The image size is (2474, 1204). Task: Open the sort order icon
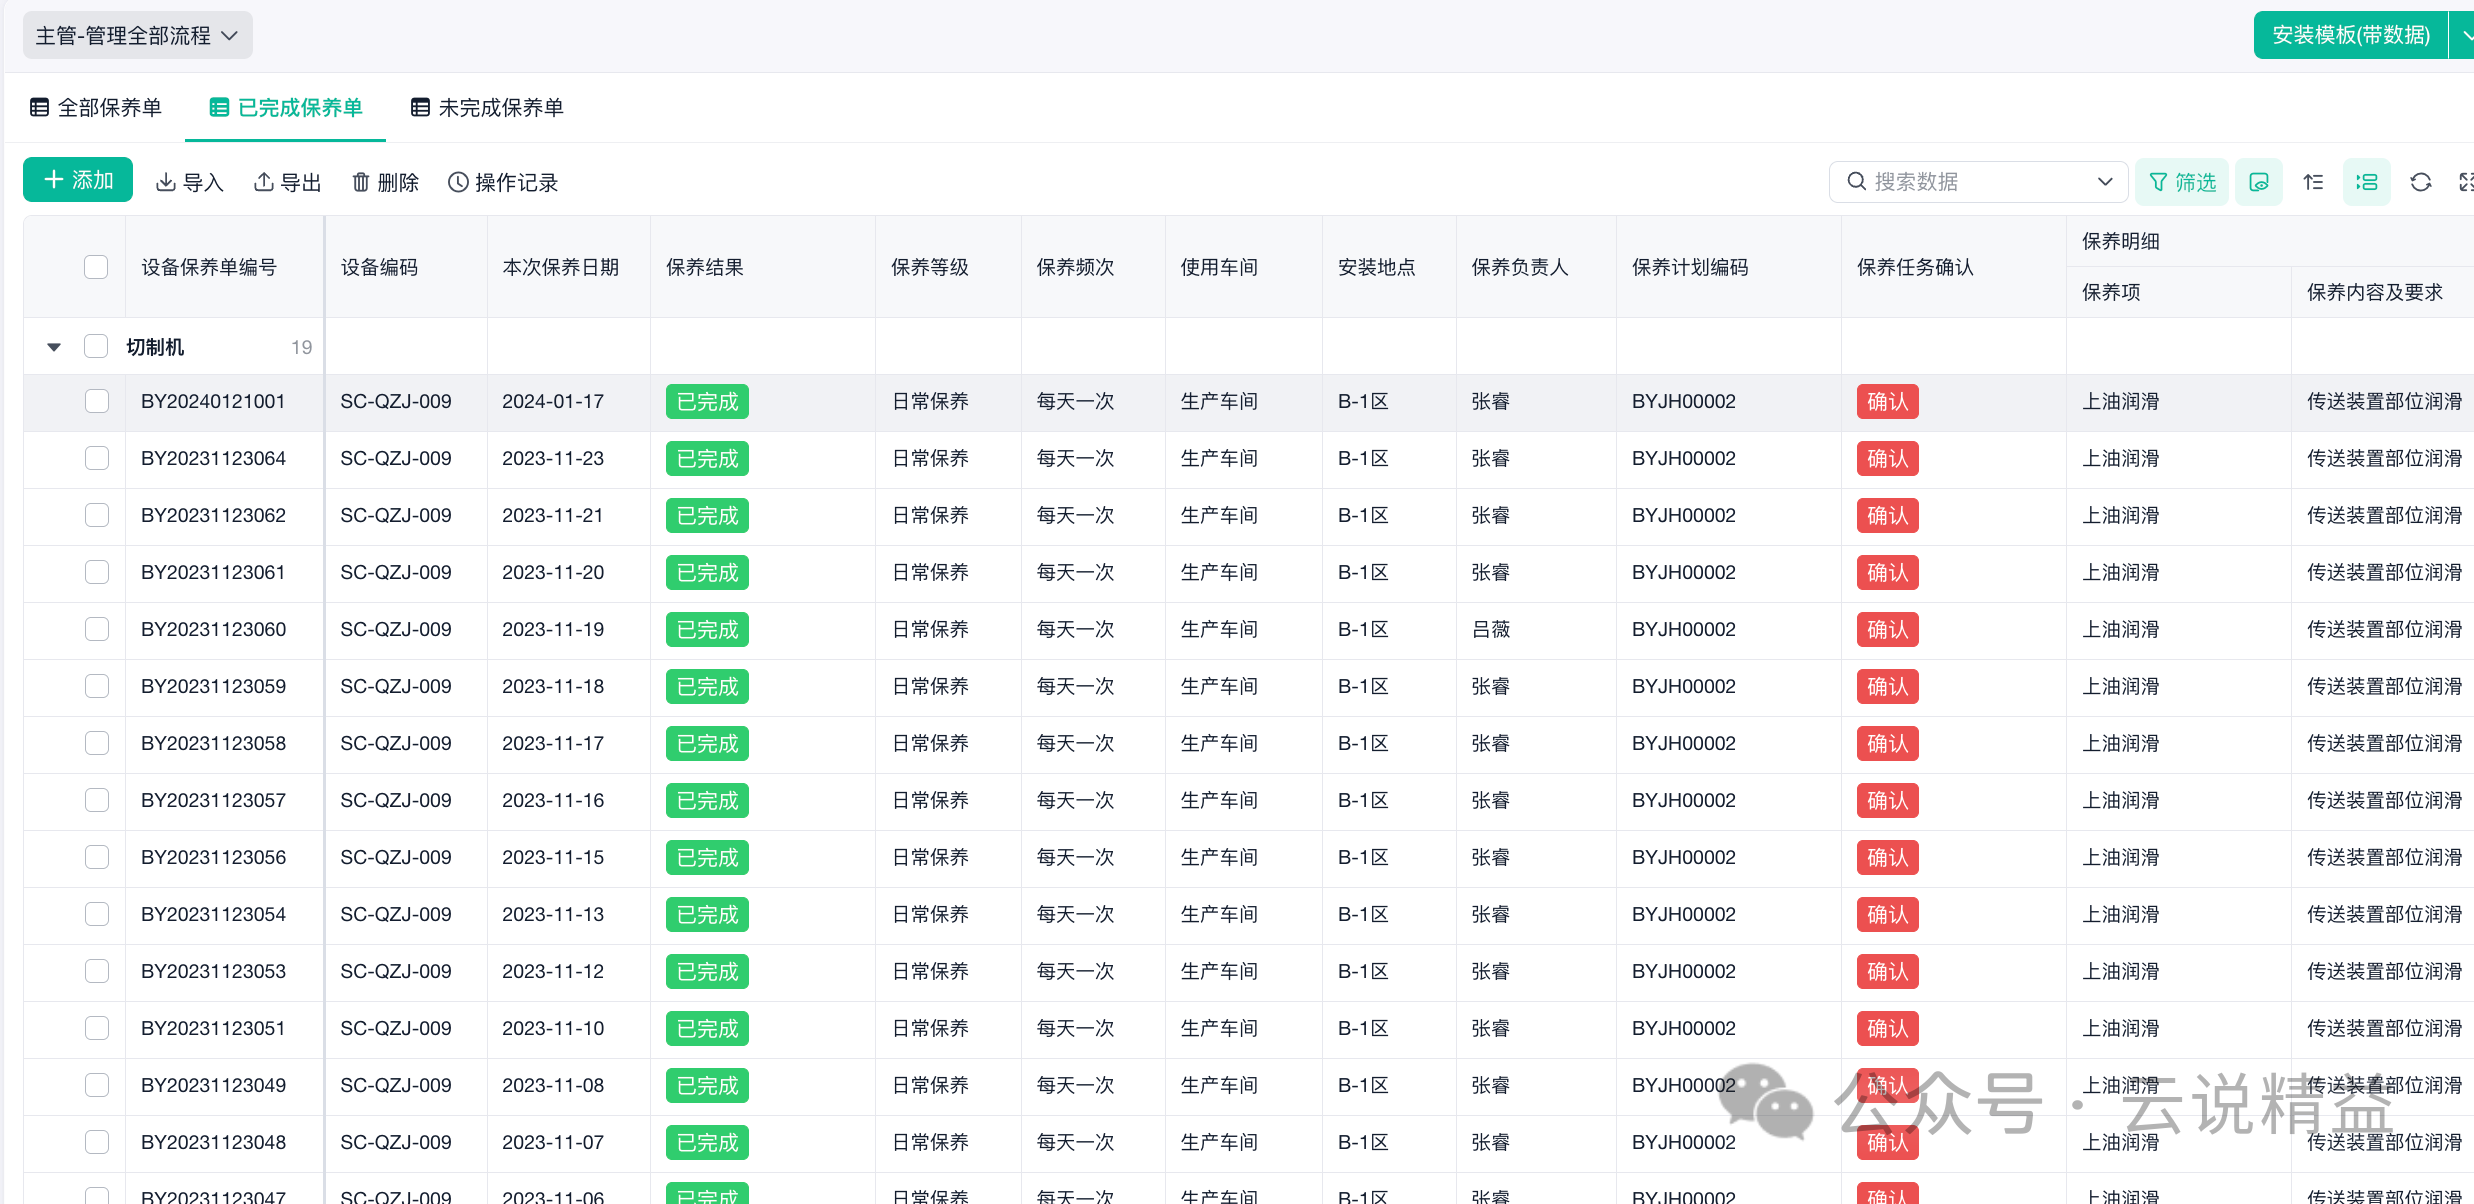(x=2313, y=182)
